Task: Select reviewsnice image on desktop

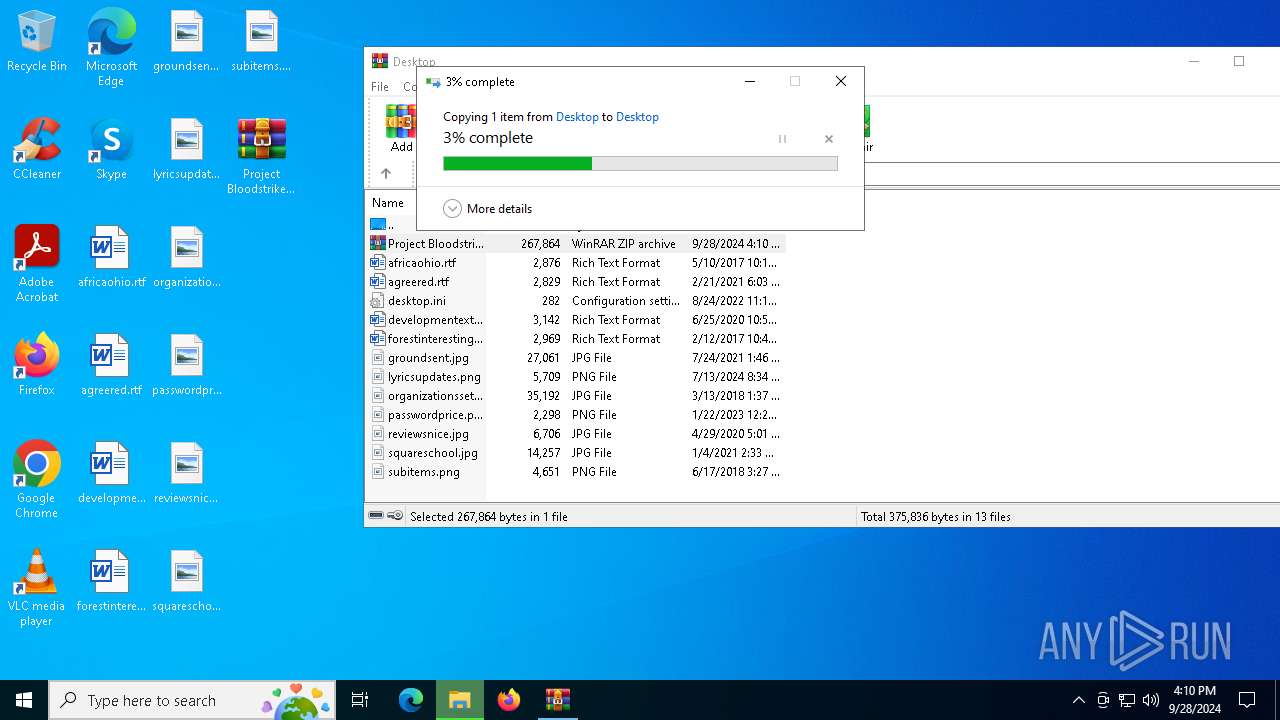Action: (186, 473)
